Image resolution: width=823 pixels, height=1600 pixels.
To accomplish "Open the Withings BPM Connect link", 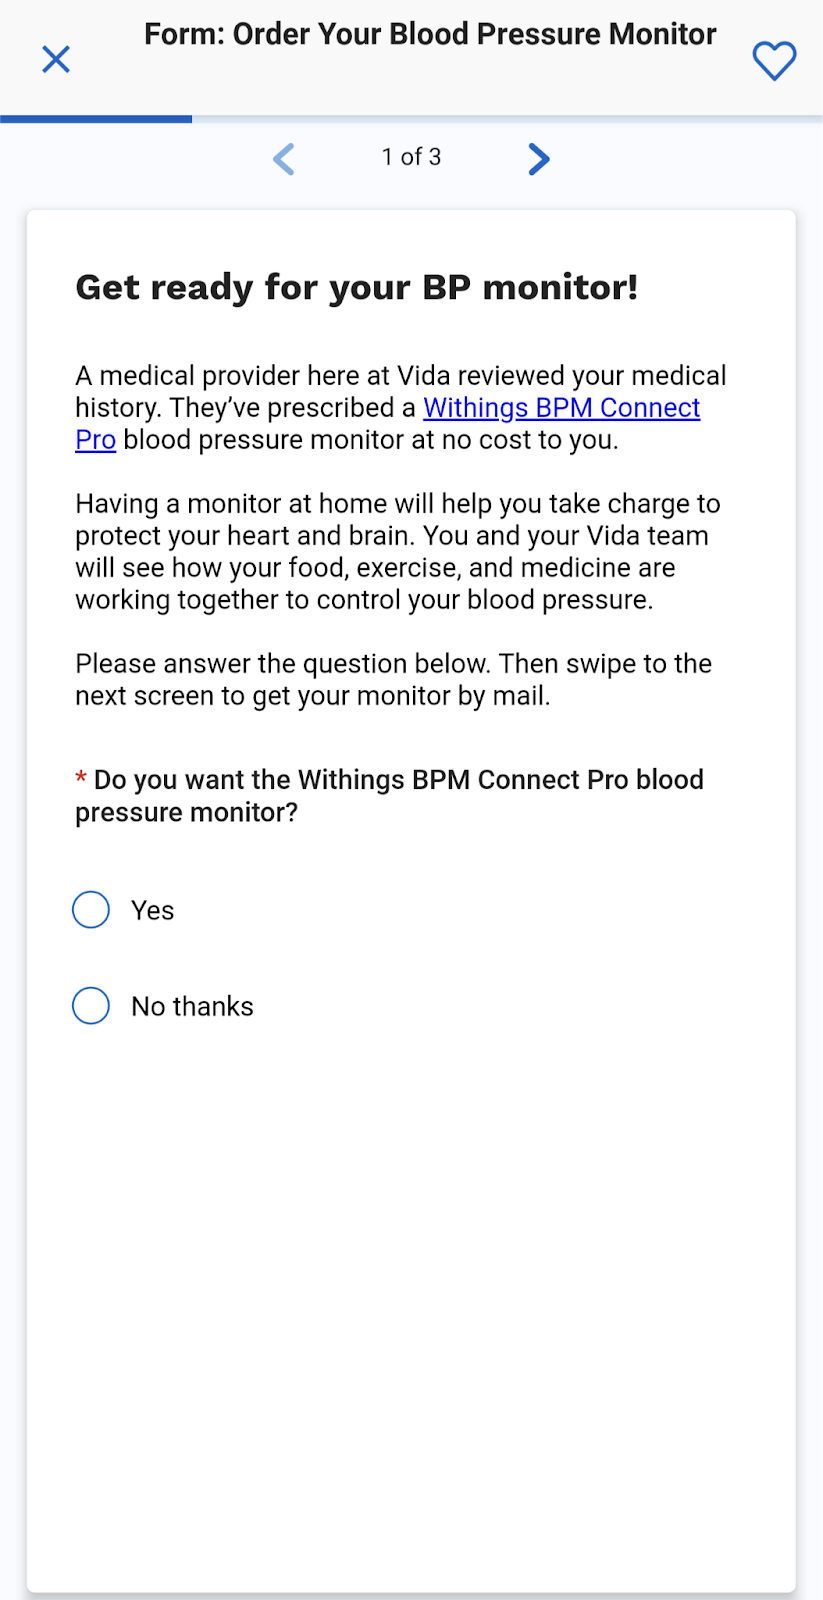I will [x=561, y=408].
